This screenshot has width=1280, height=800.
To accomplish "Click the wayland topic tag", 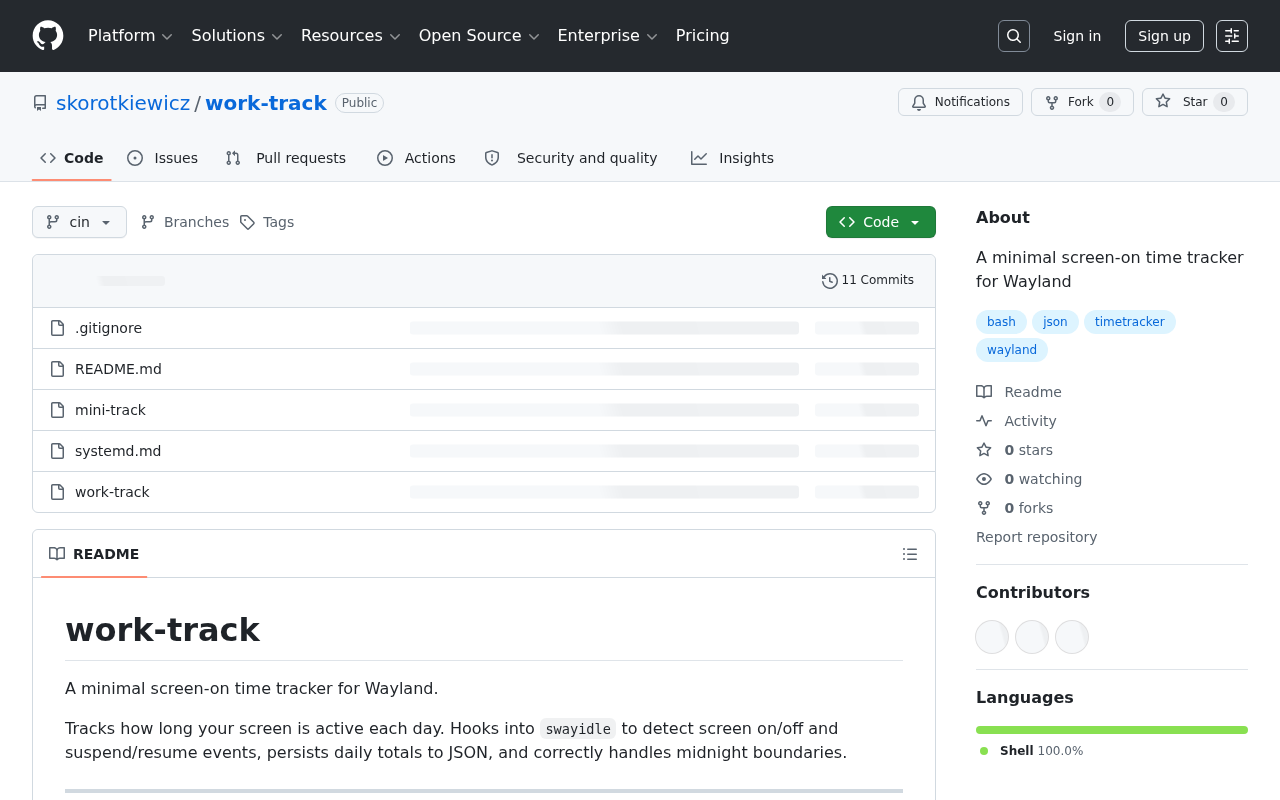I will [1012, 350].
